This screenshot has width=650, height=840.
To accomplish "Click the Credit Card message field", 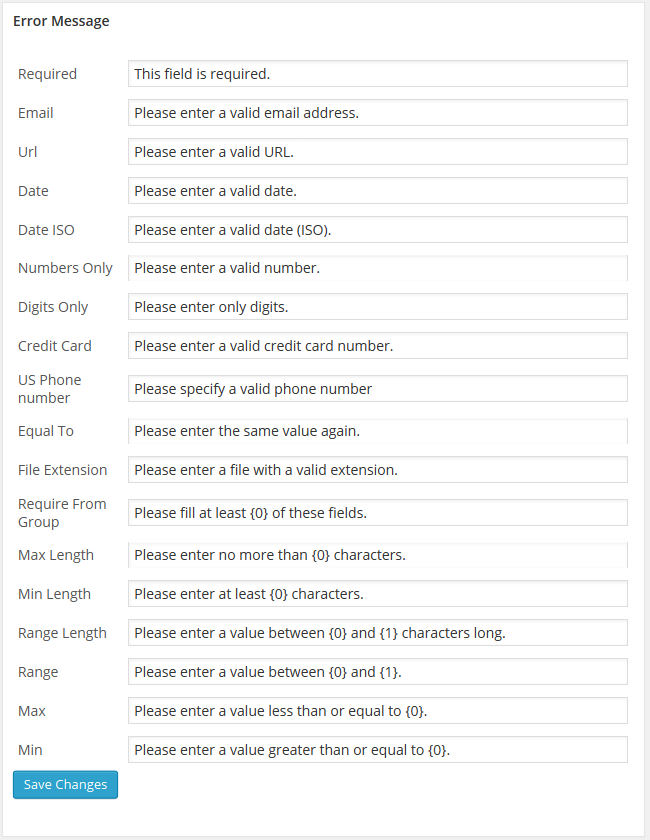I will [377, 346].
